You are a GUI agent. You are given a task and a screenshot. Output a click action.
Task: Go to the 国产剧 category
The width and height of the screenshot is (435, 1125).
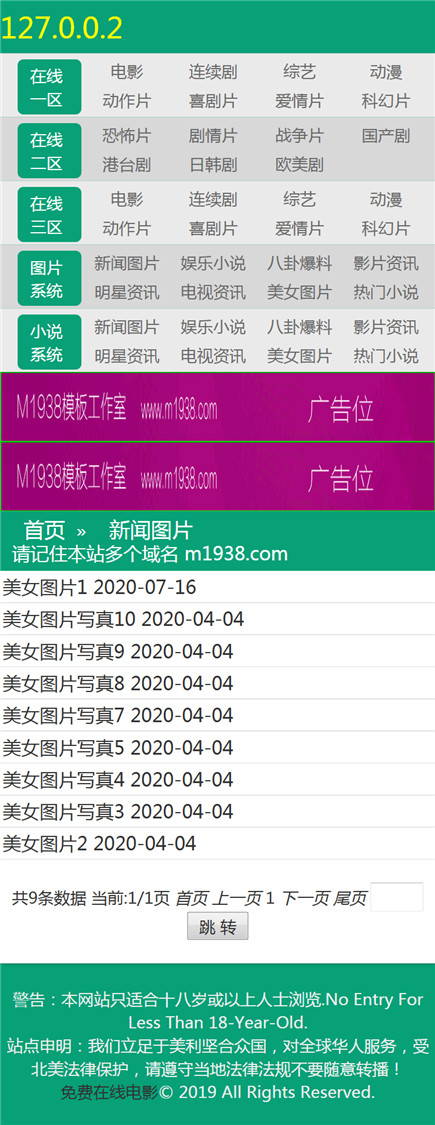[x=385, y=136]
